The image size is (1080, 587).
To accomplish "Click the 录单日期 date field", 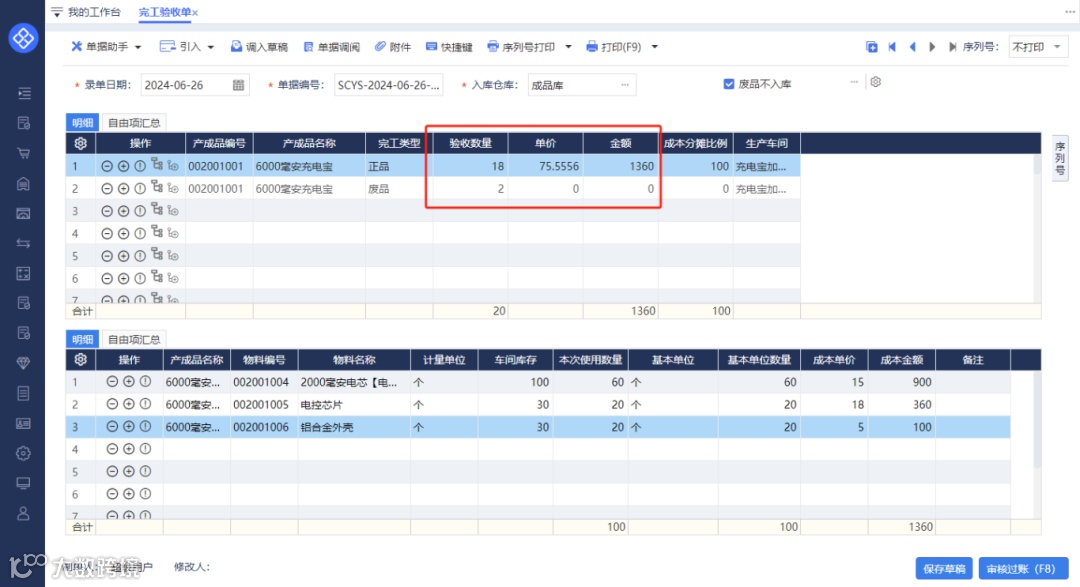I will tap(195, 85).
